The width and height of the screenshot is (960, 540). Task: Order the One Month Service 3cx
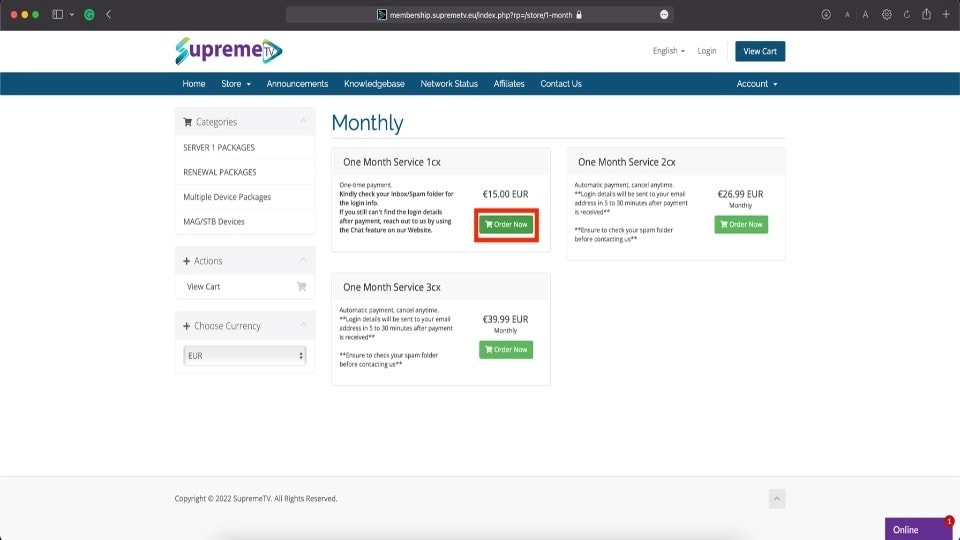[506, 350]
